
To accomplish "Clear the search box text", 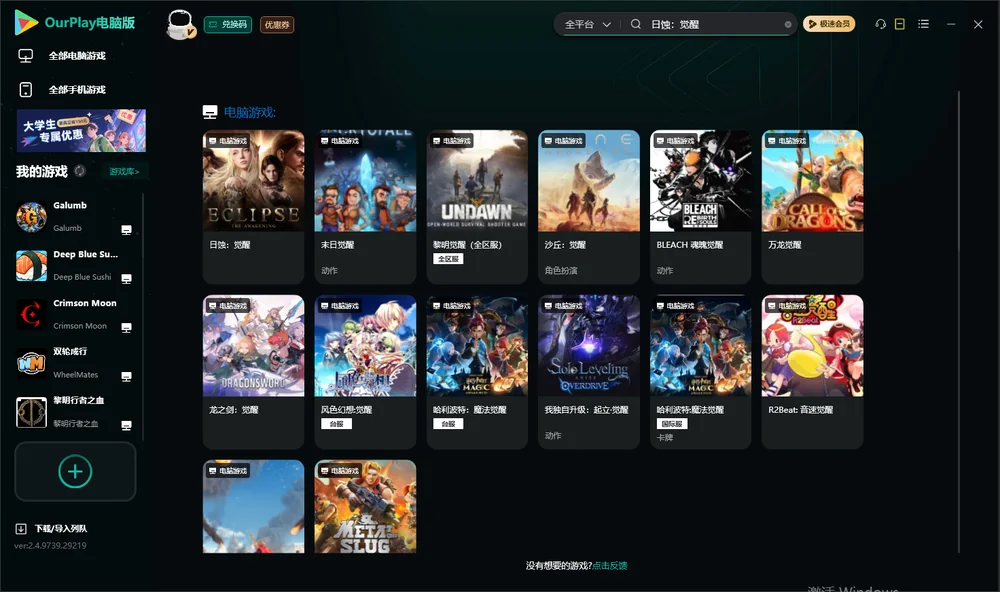I will click(788, 24).
